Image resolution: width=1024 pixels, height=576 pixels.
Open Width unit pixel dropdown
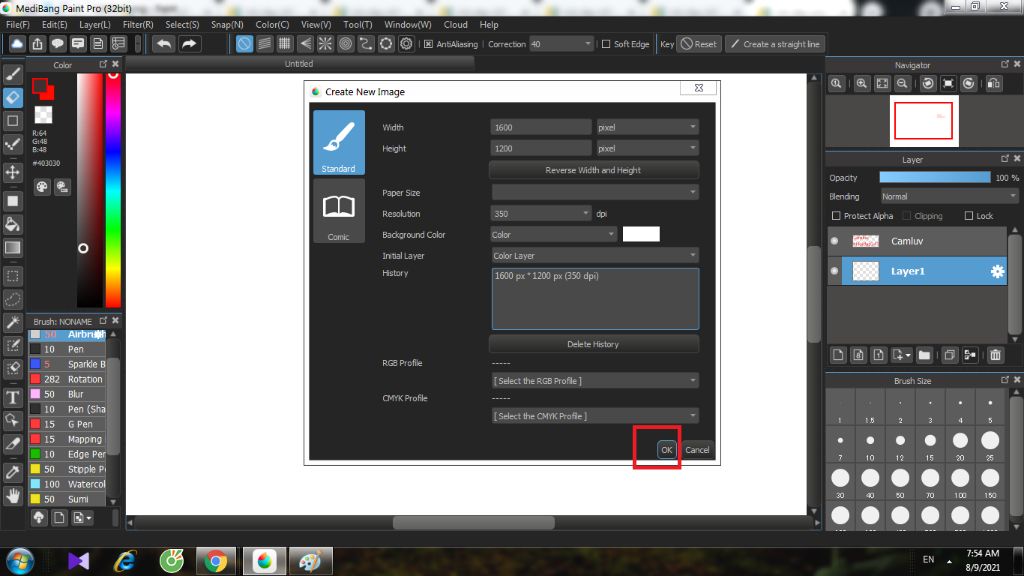pyautogui.click(x=647, y=127)
